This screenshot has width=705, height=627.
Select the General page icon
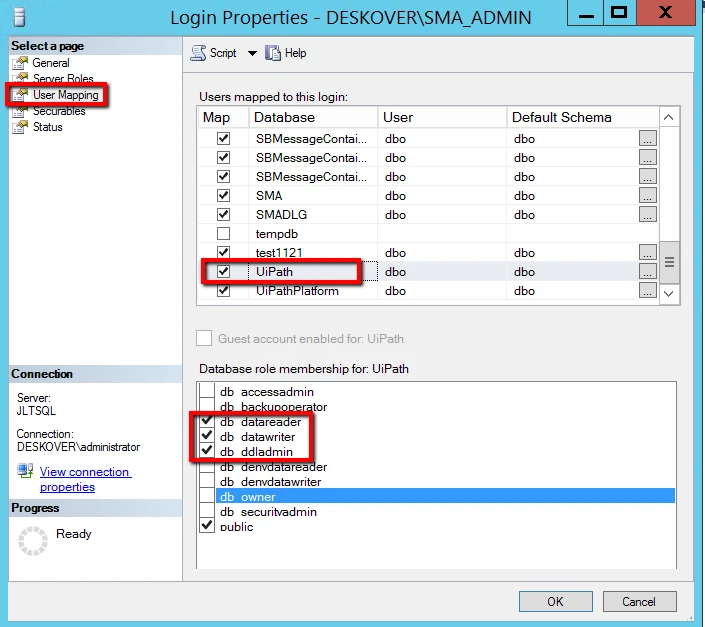(20, 63)
